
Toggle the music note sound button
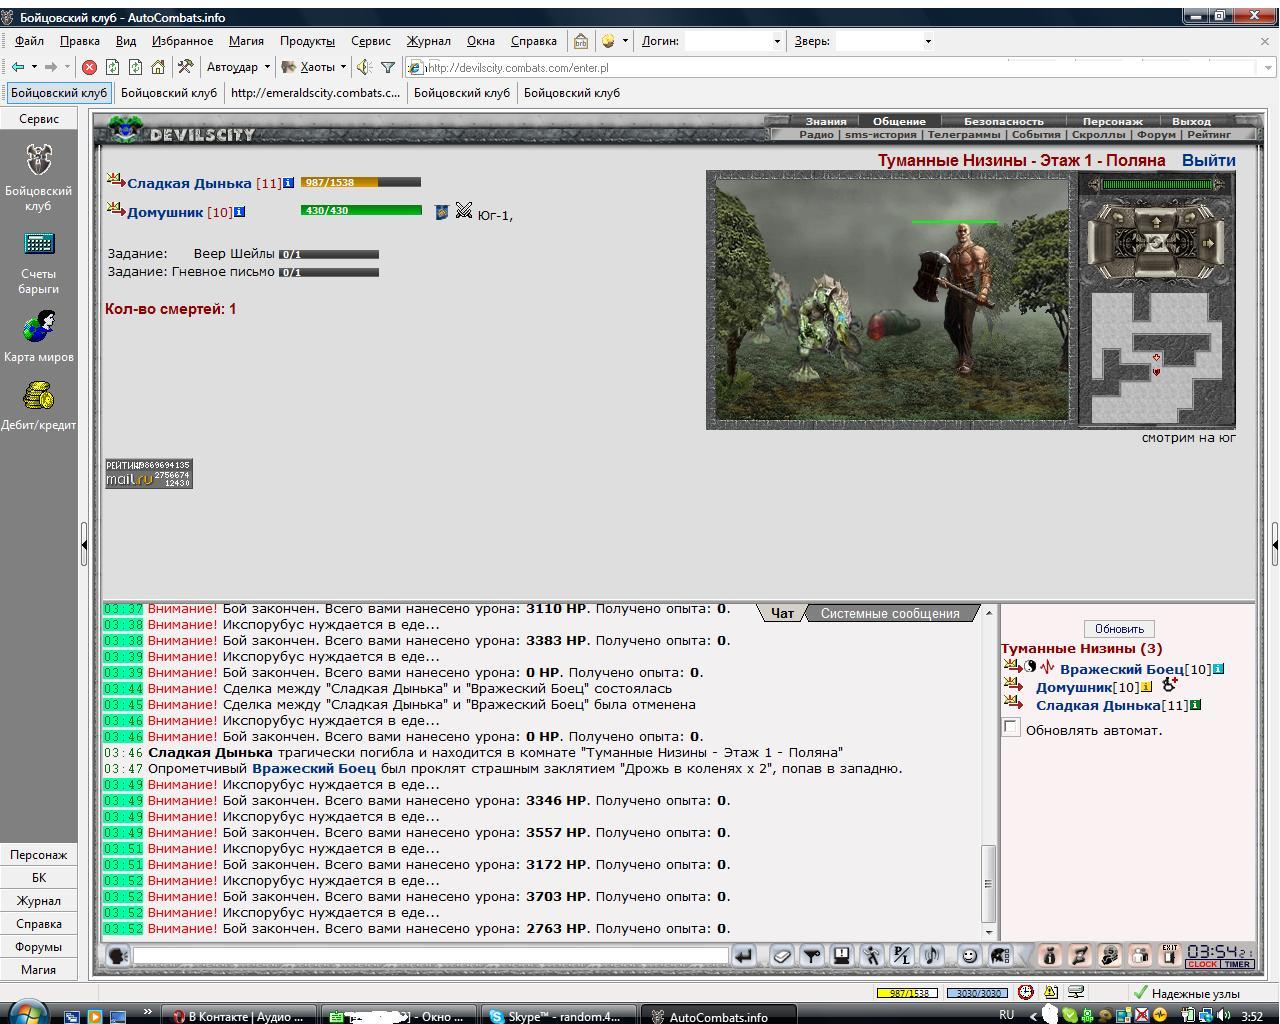[932, 956]
